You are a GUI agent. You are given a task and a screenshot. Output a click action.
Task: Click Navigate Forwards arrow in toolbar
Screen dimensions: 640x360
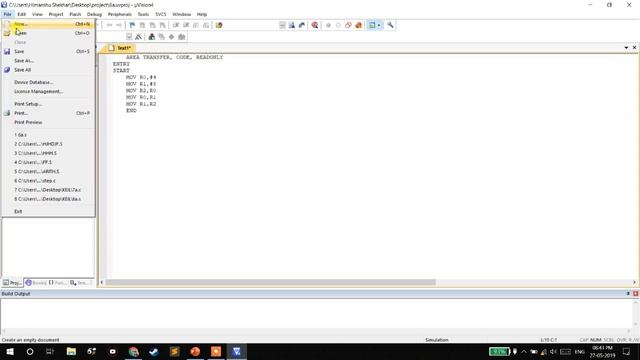pos(119,25)
